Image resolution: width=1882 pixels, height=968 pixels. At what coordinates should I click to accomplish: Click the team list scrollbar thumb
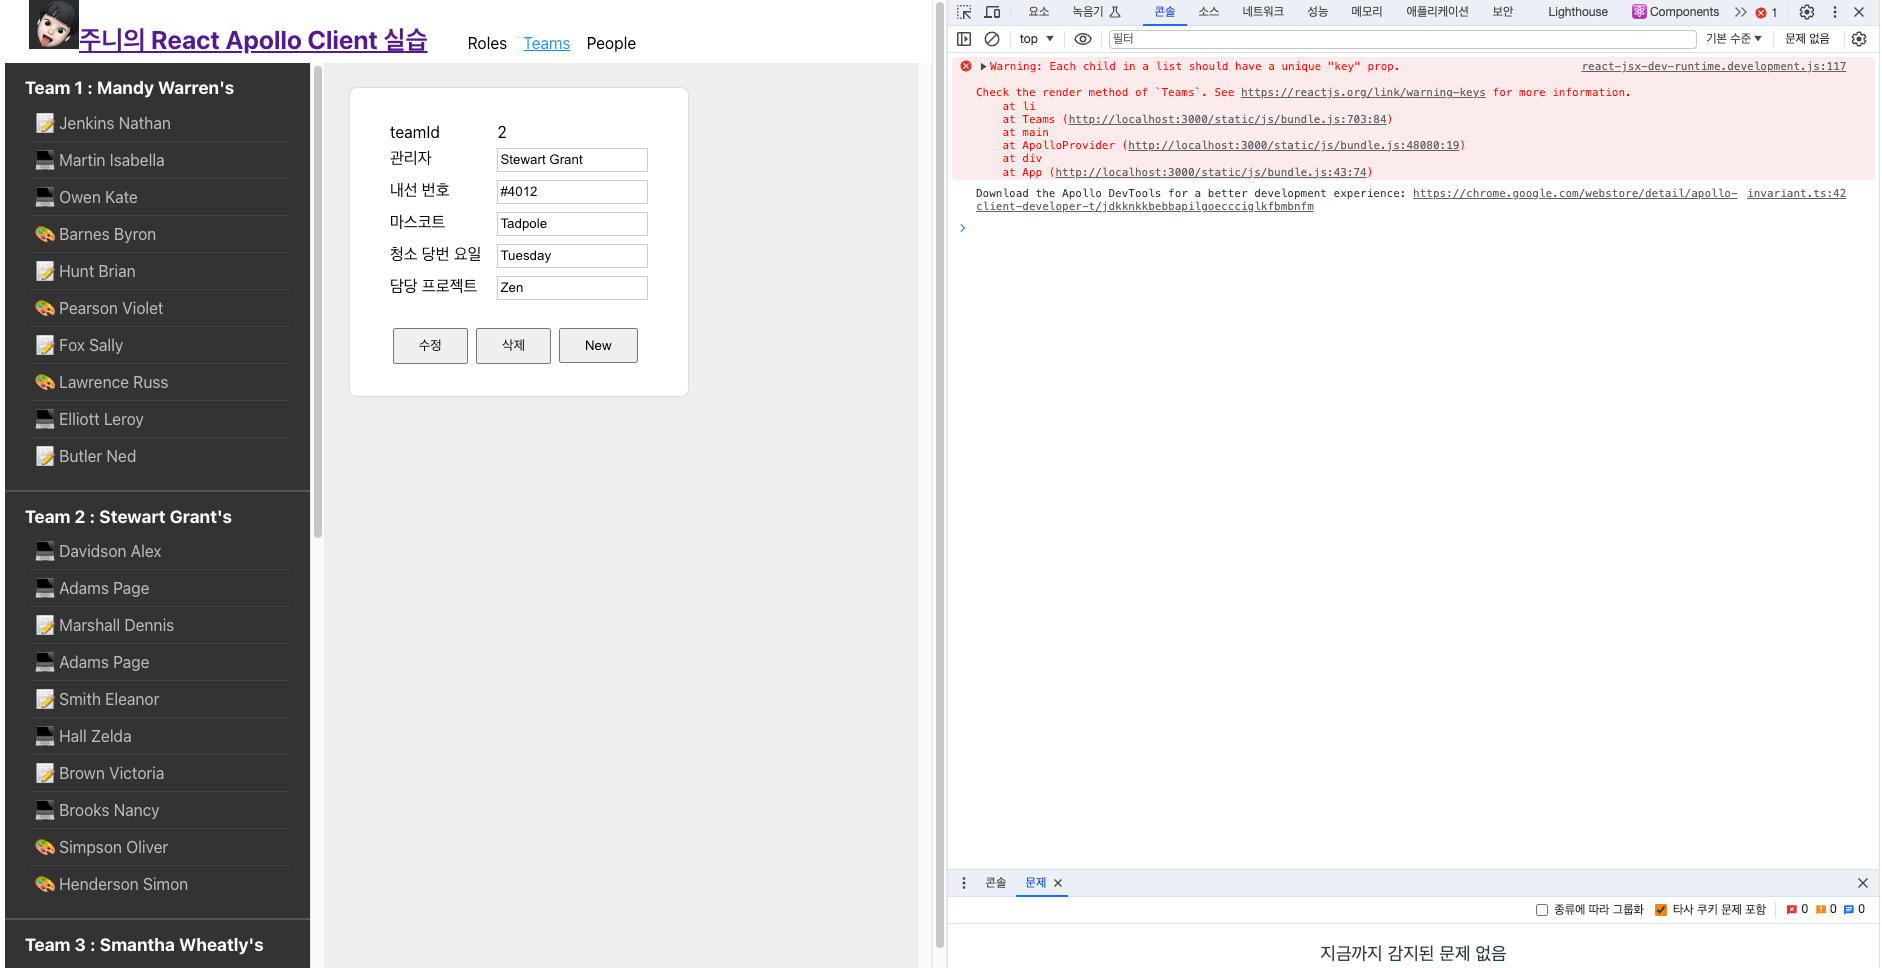point(318,302)
